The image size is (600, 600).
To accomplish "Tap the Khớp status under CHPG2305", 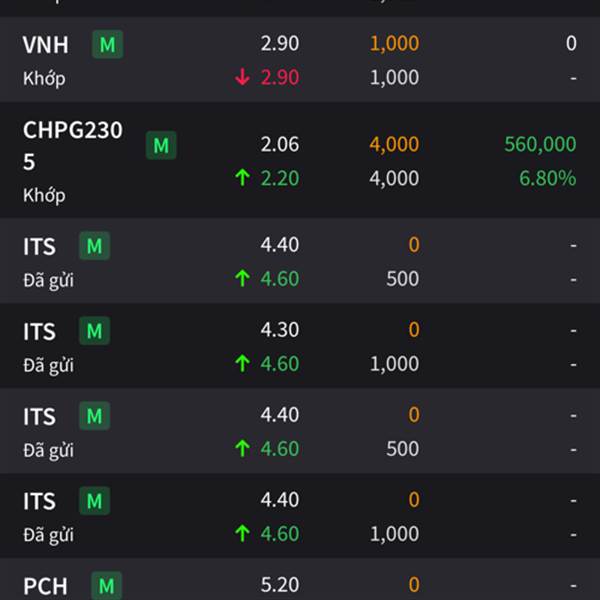I will click(44, 195).
